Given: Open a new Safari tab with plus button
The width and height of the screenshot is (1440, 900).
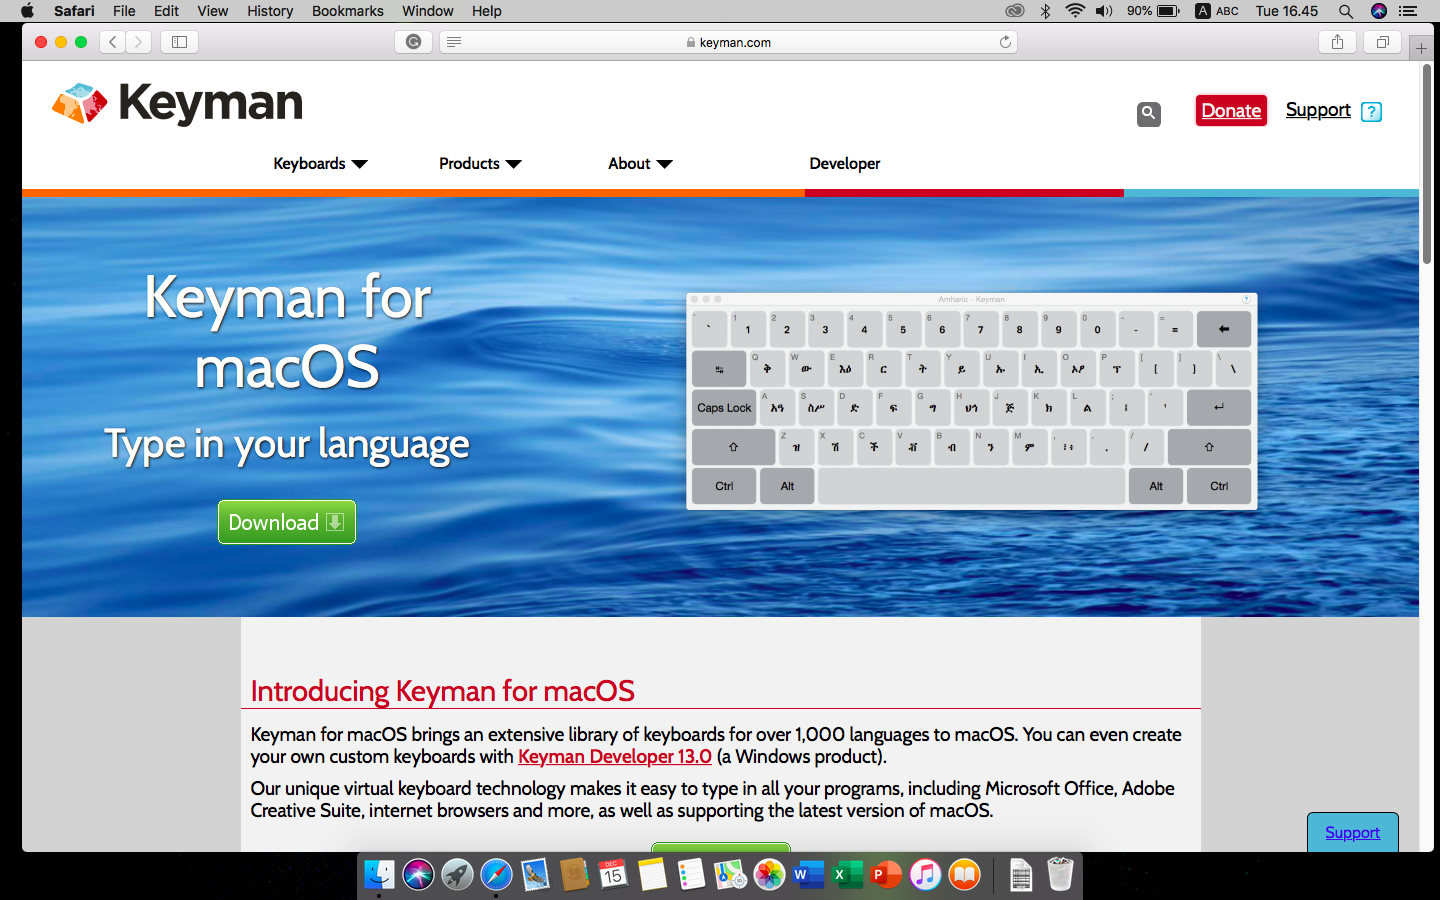Looking at the screenshot, I should tap(1421, 48).
